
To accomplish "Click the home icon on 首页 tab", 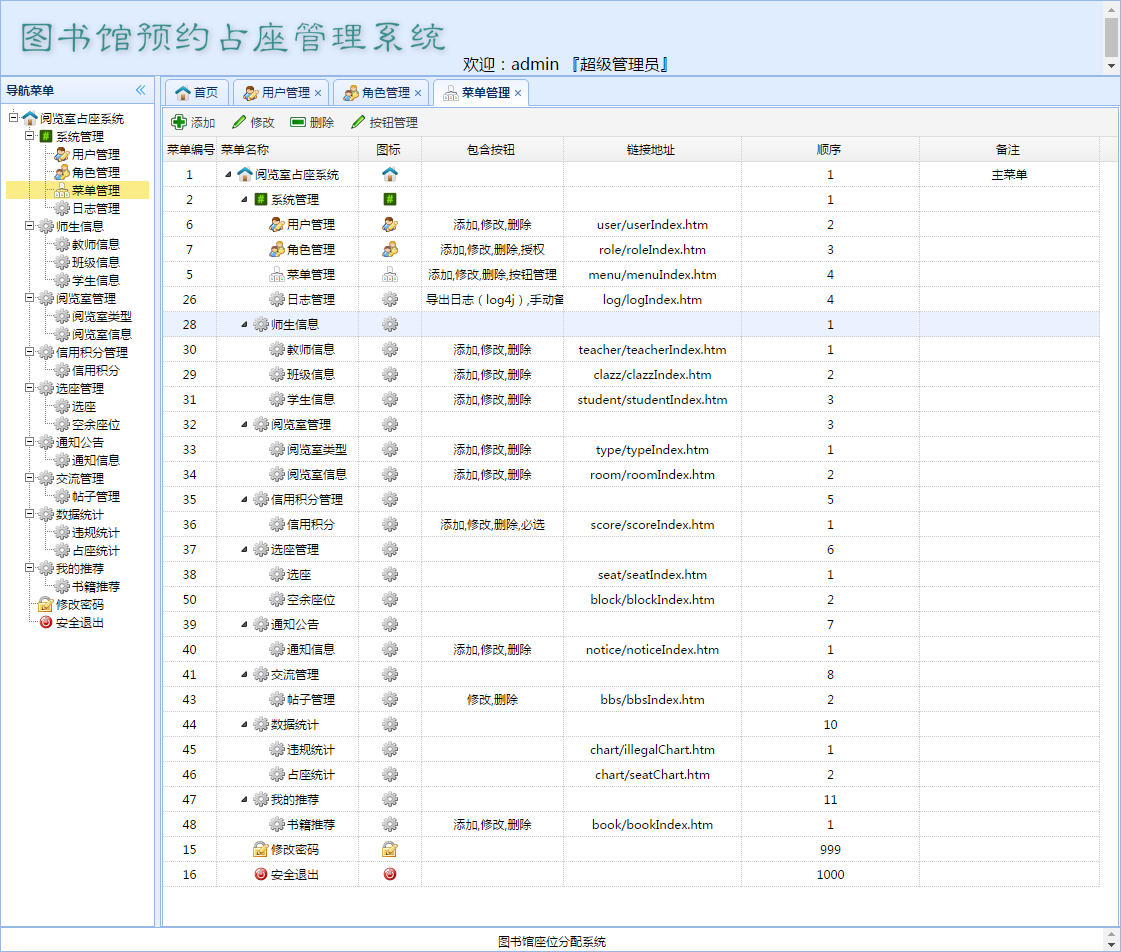I will coord(183,93).
